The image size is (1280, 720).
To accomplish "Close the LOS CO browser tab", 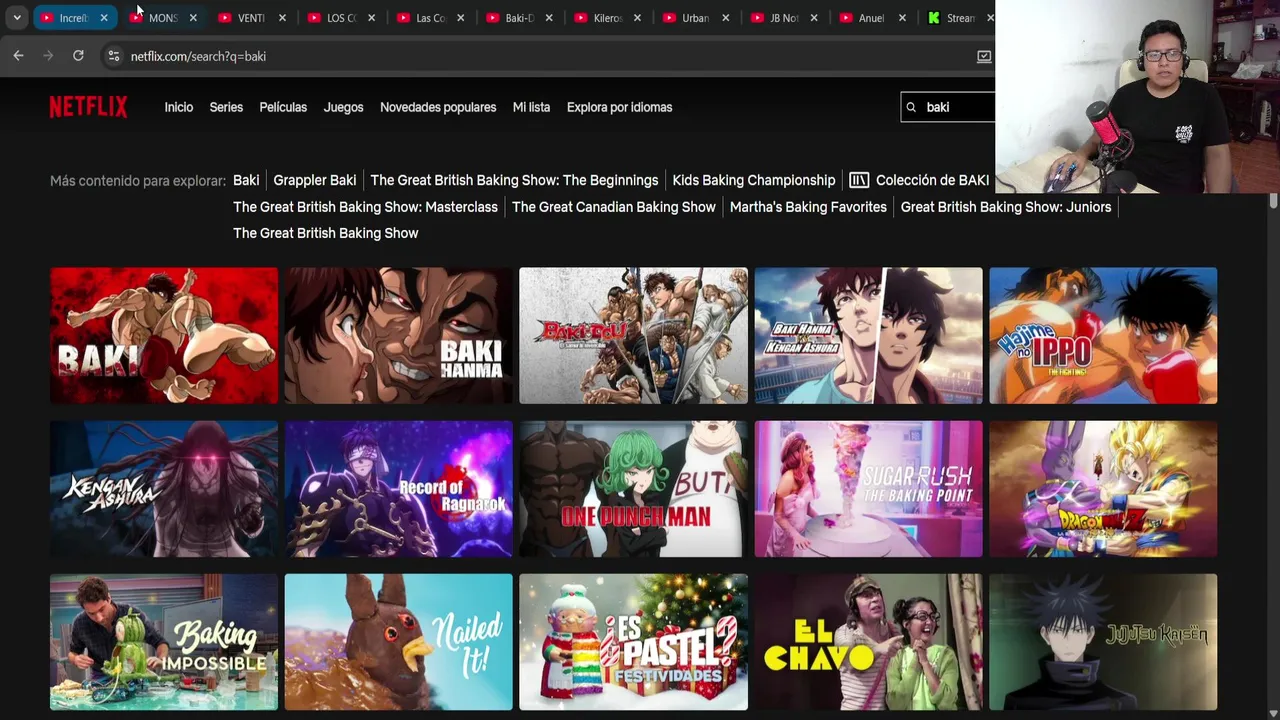I will [x=371, y=18].
